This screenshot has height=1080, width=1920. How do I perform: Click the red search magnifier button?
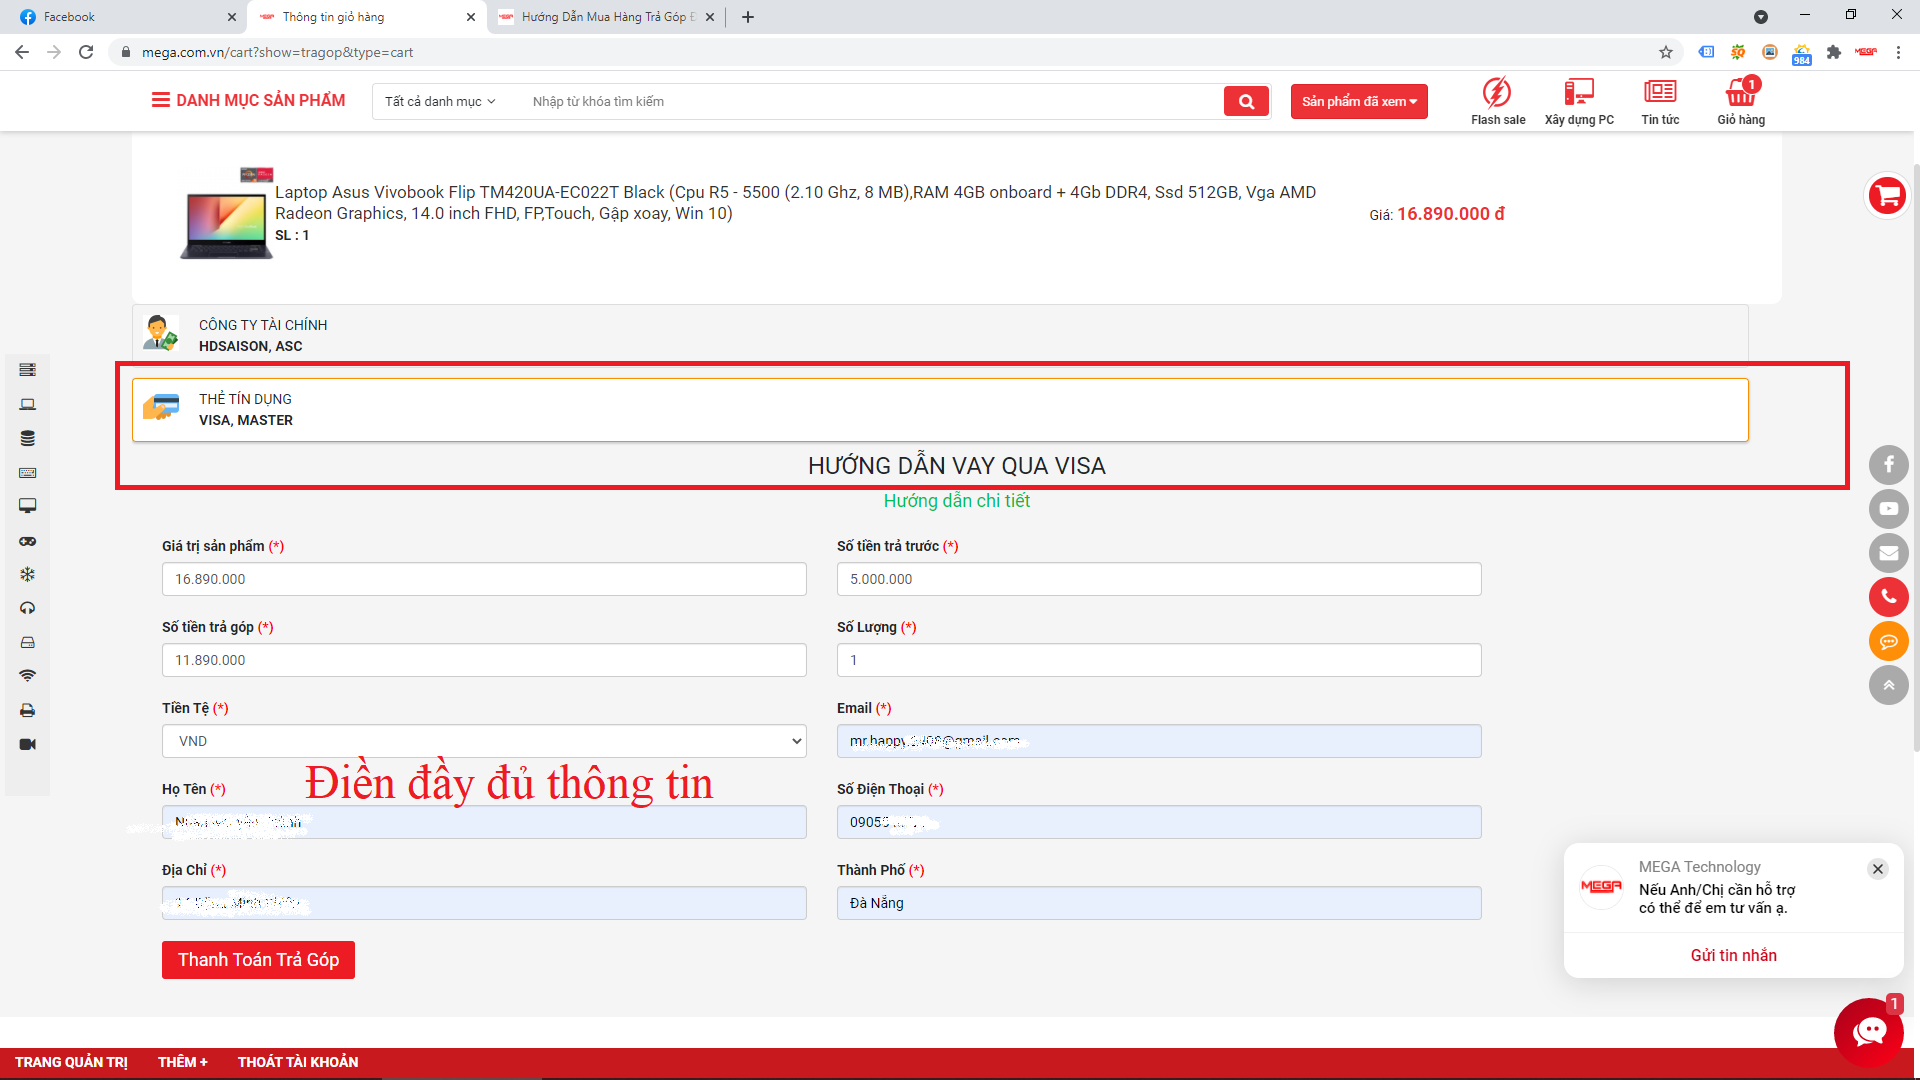click(x=1246, y=101)
